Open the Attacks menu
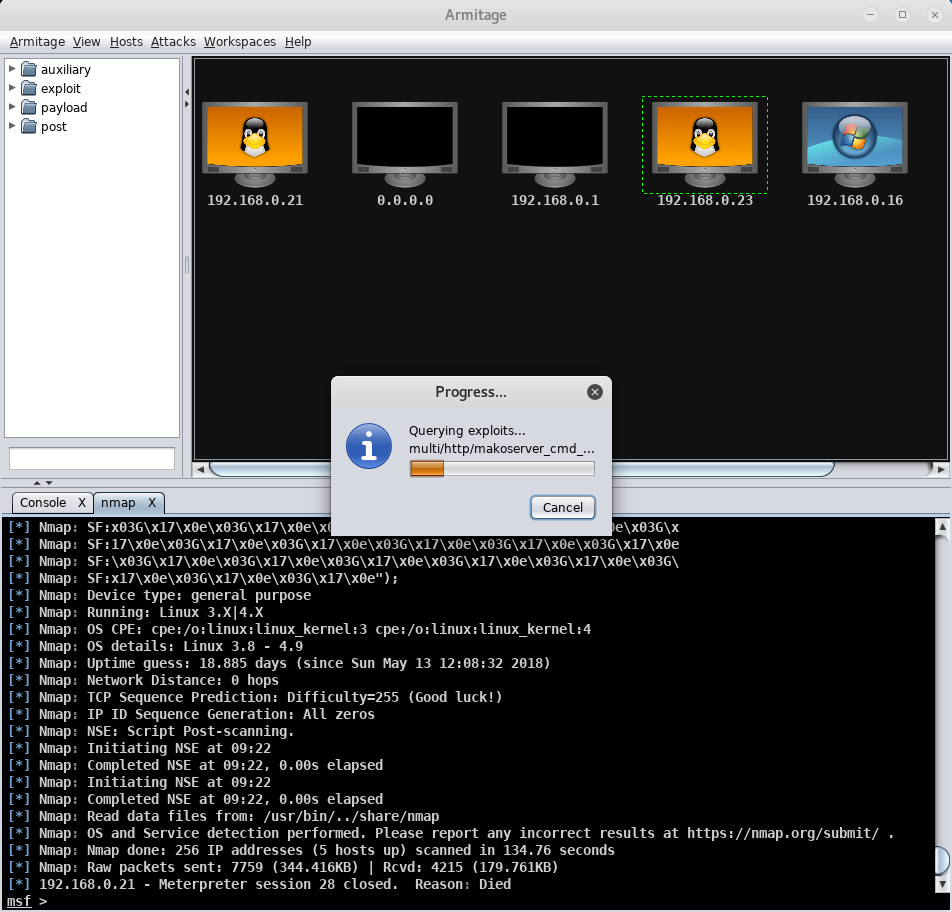Screen dimensions: 952x912 click(173, 42)
